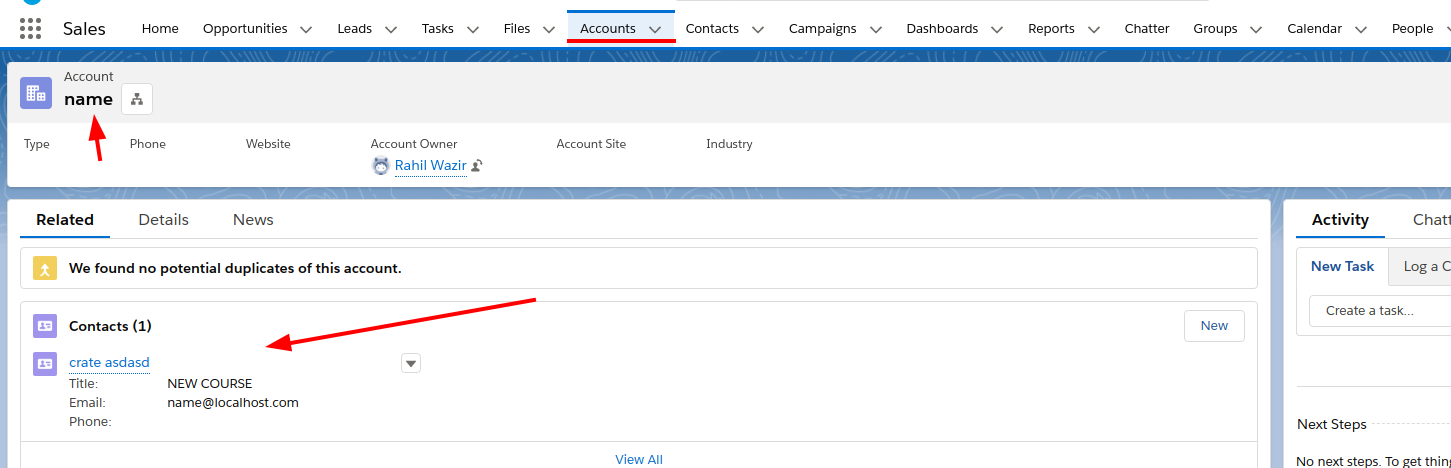Go to the Home nav item

point(160,29)
